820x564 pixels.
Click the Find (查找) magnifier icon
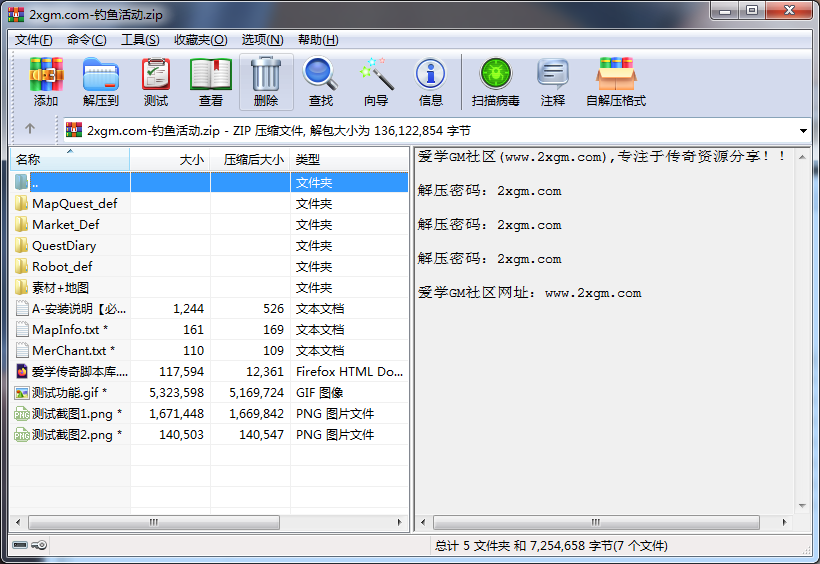tap(321, 74)
